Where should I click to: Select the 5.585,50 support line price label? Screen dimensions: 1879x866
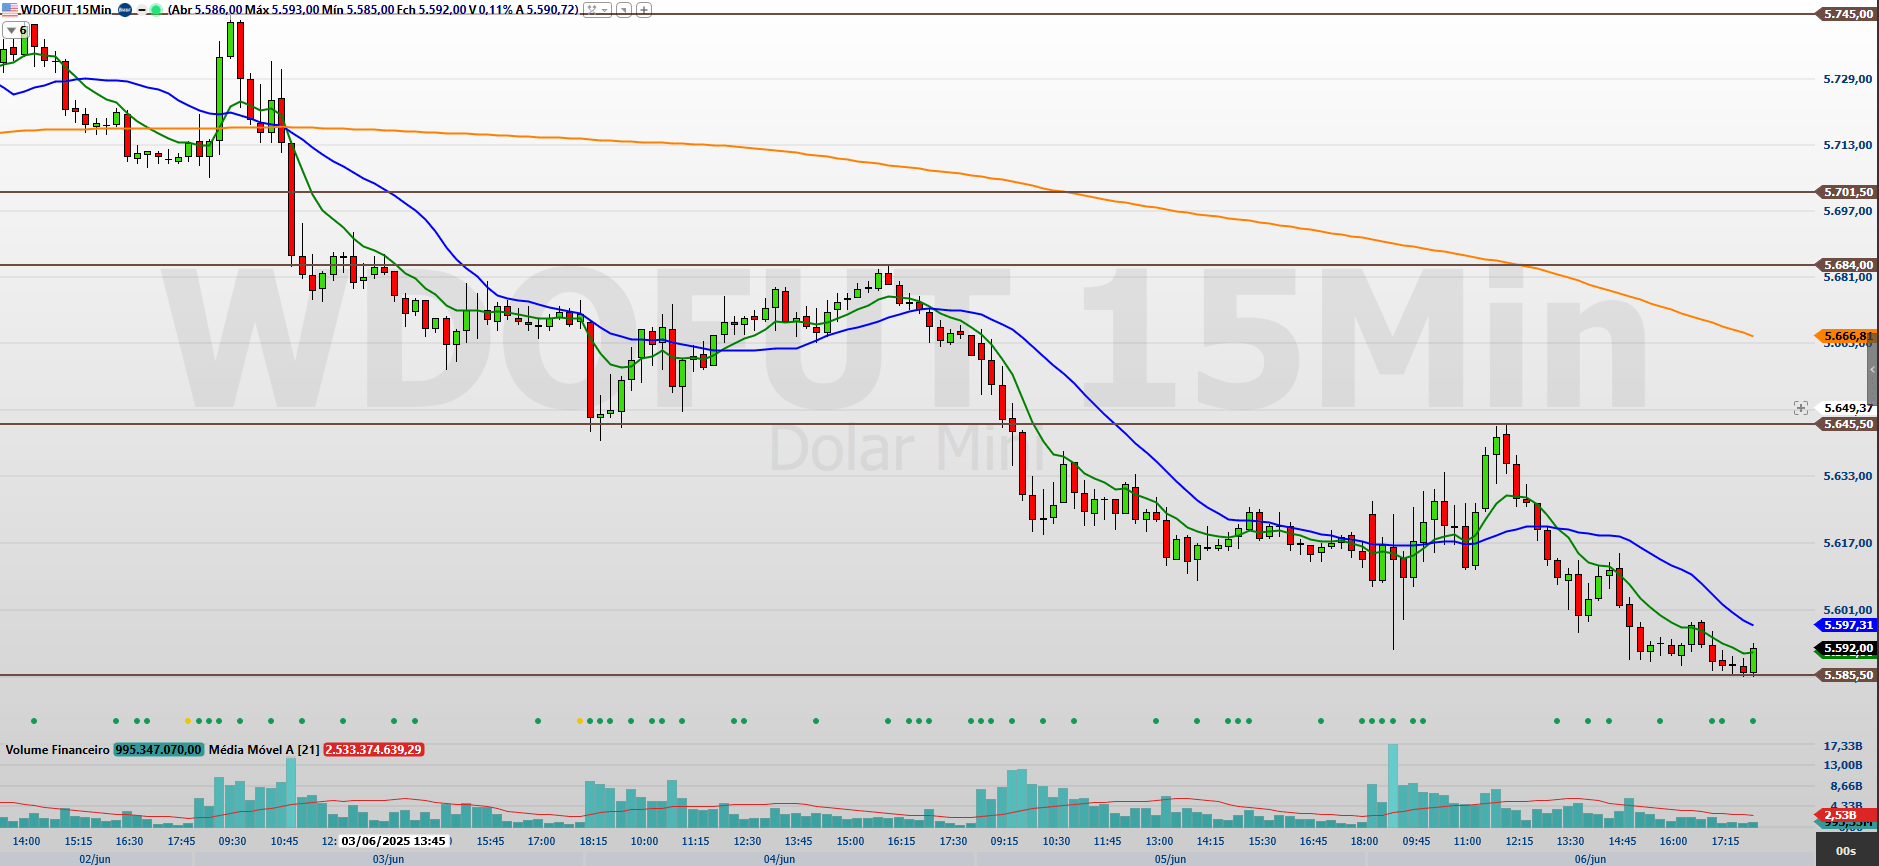(x=1845, y=675)
